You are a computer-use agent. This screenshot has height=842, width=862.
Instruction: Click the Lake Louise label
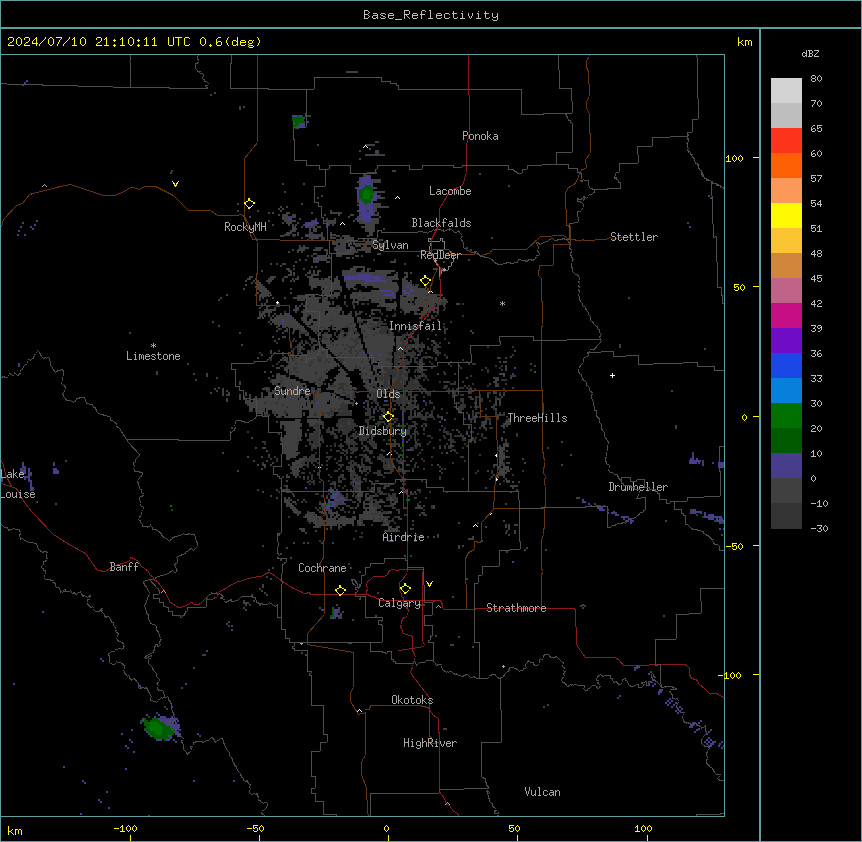(18, 484)
